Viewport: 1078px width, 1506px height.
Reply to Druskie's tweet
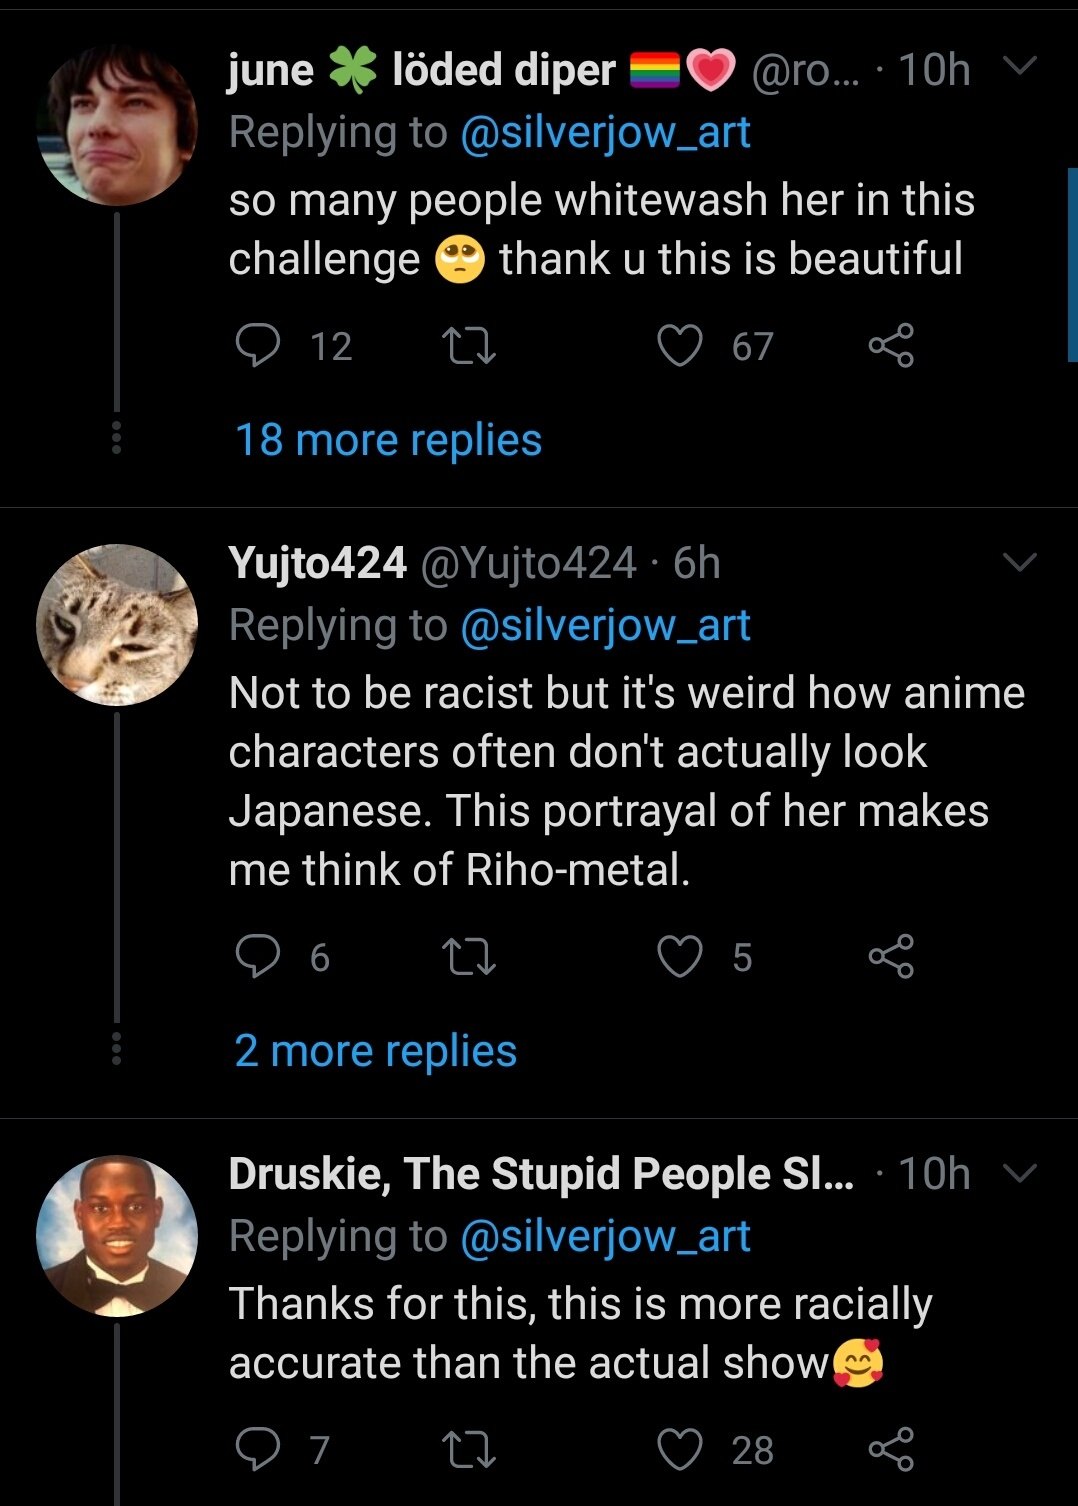258,1449
